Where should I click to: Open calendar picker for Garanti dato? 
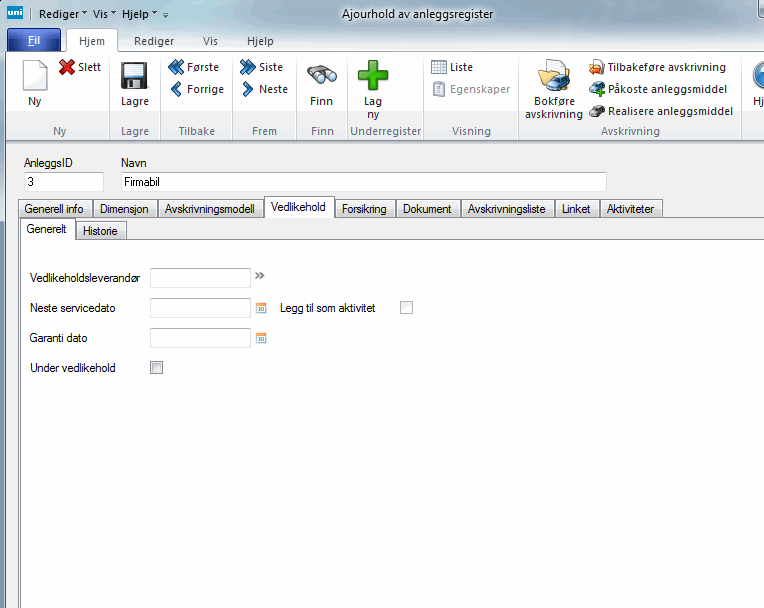(262, 338)
